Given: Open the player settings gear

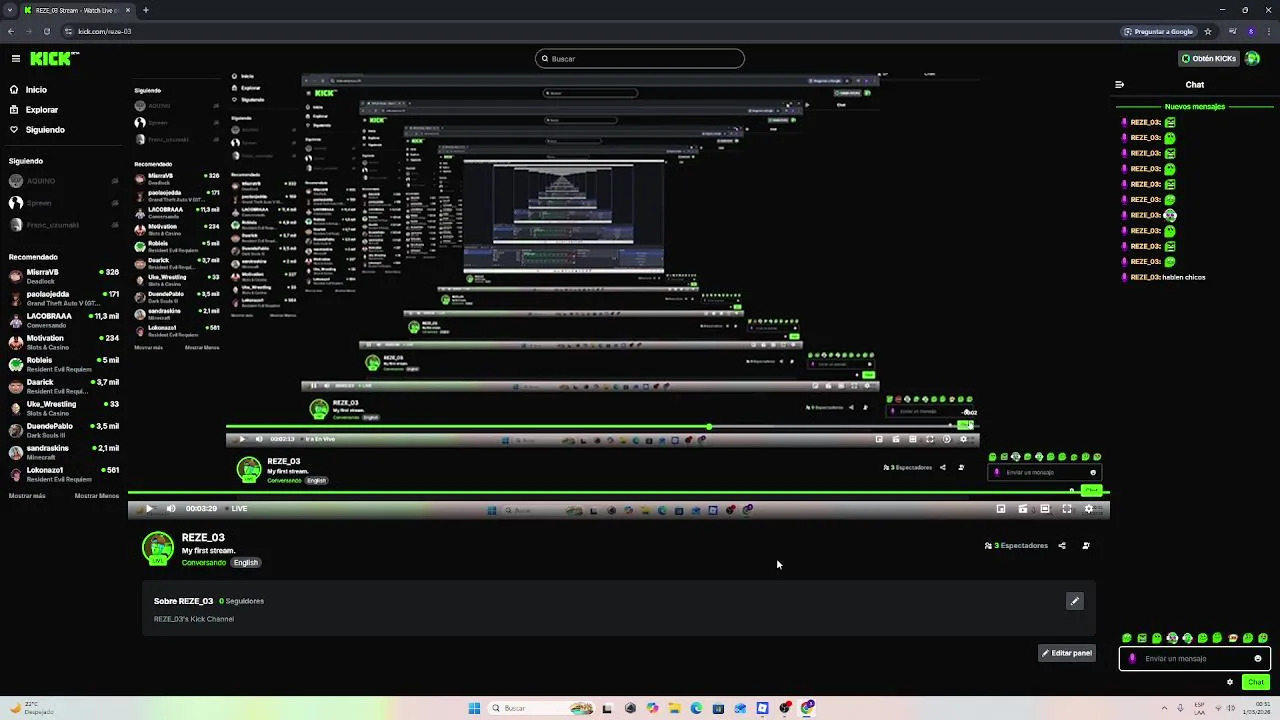Looking at the screenshot, I should tap(1089, 509).
